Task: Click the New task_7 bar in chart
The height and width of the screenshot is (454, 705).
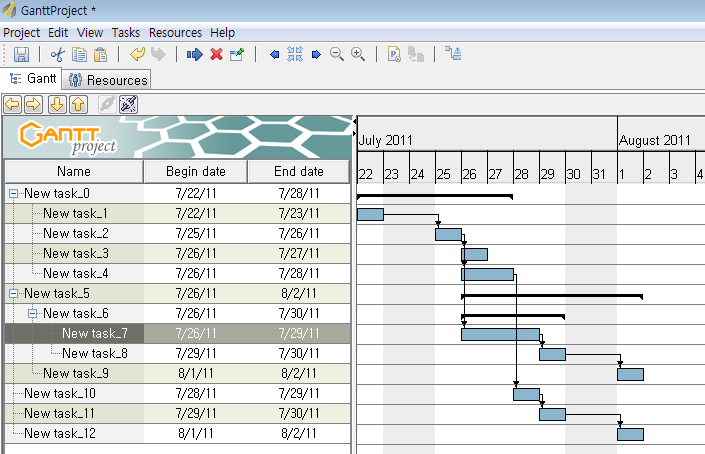Action: pos(500,334)
